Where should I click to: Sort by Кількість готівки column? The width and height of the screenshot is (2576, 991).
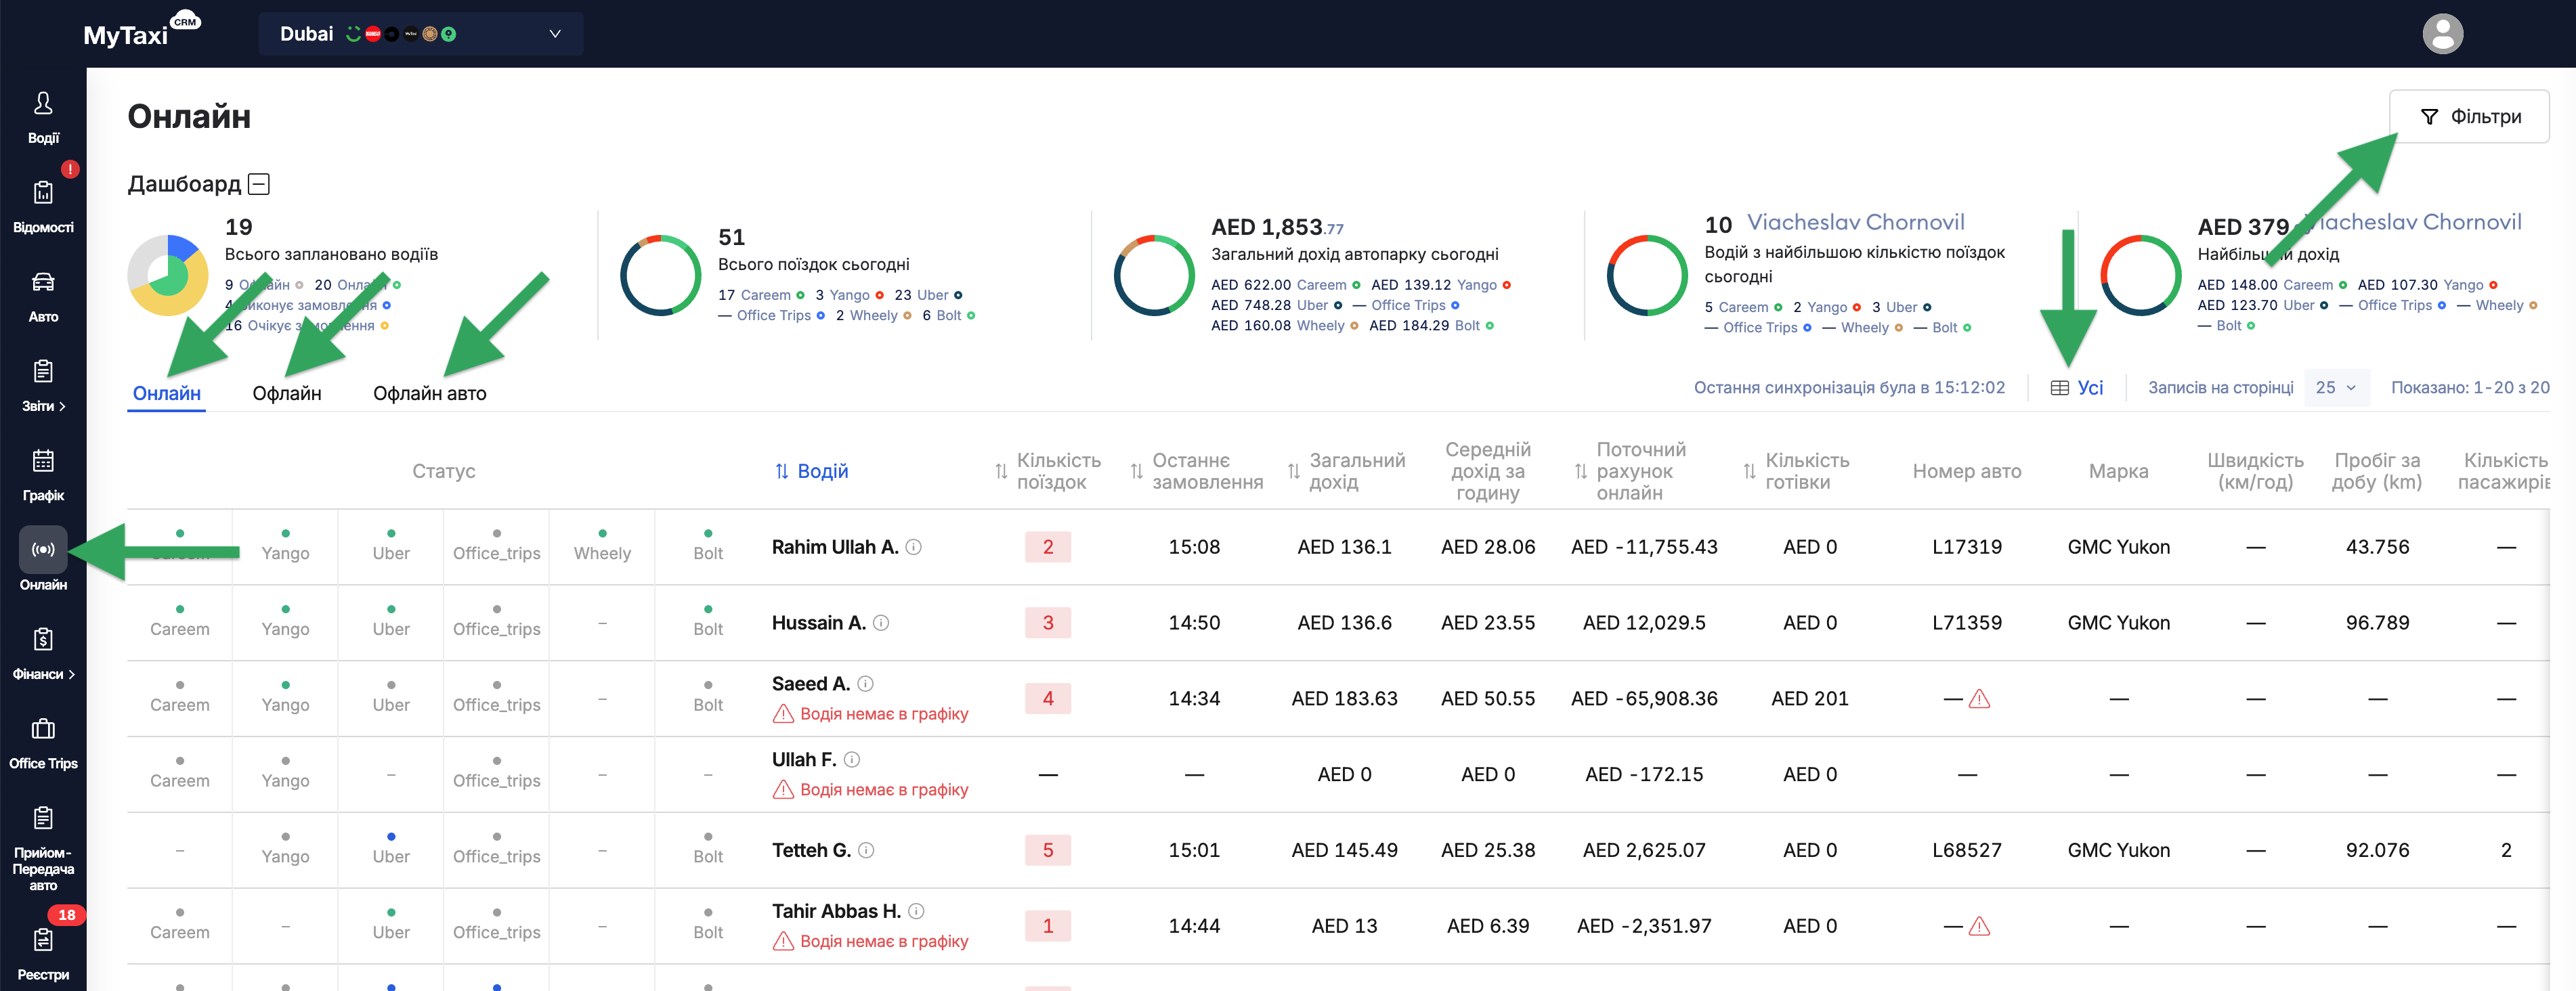[x=1796, y=471]
